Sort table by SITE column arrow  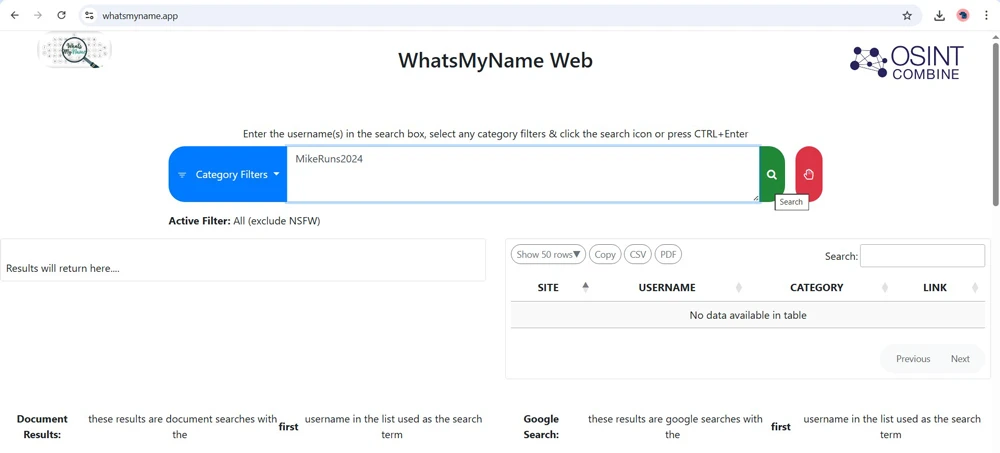tap(585, 287)
